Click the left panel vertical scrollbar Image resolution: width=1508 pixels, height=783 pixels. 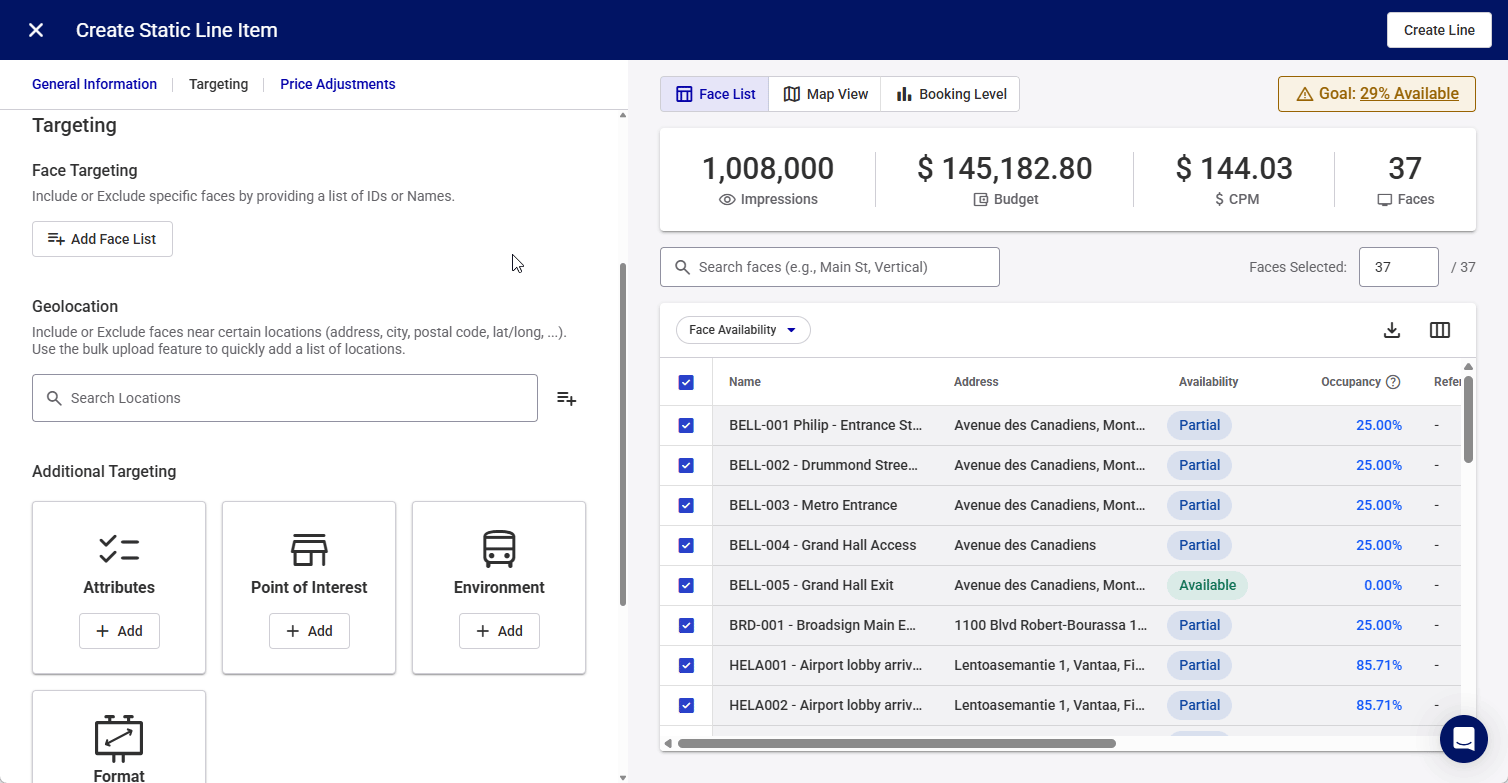point(623,434)
